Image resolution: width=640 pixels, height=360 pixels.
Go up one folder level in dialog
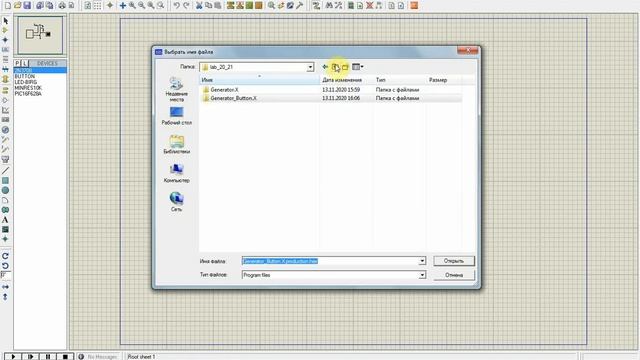click(335, 67)
